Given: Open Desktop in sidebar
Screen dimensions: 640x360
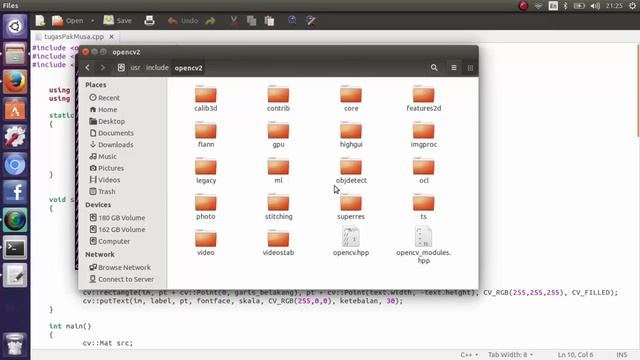Looking at the screenshot, I should 107,121.
